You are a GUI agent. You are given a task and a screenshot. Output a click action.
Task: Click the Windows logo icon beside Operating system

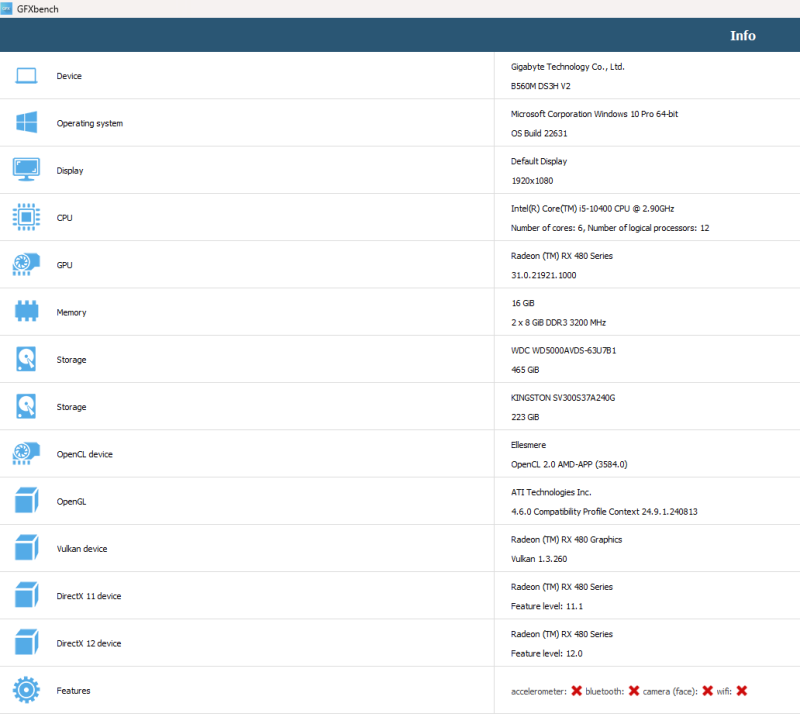[x=26, y=122]
